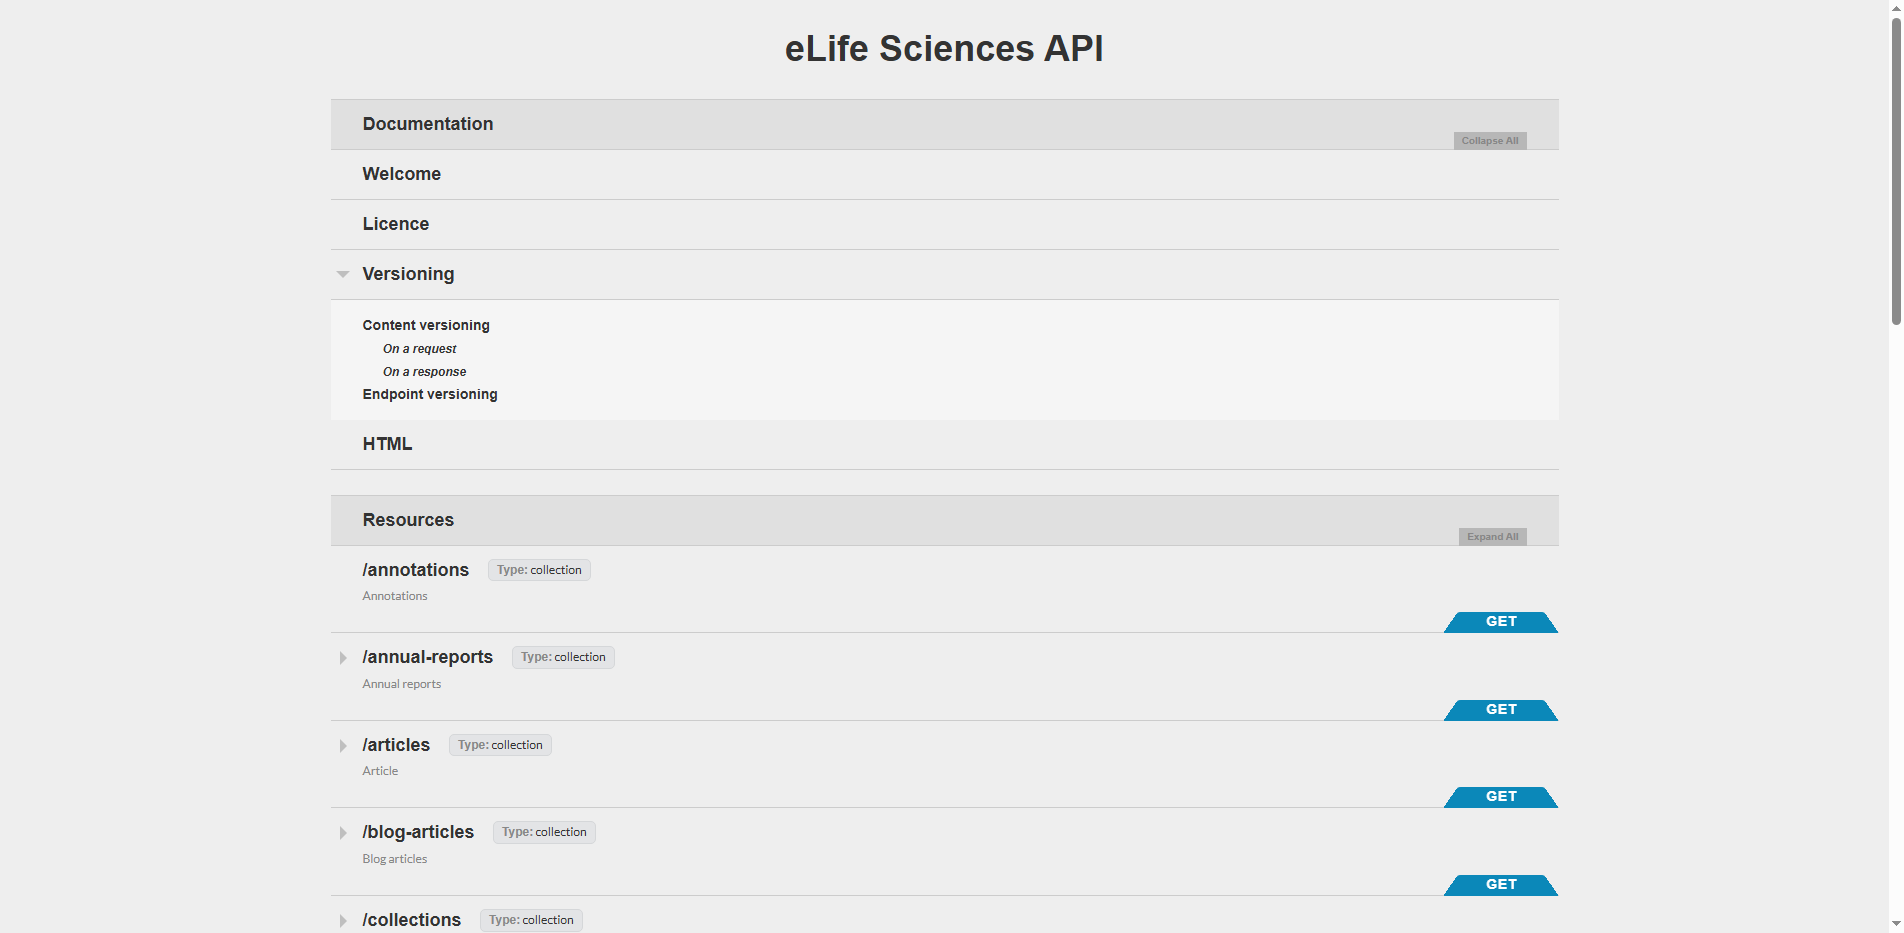Click the GET method badge for /articles
Image resolution: width=1904 pixels, height=933 pixels.
1500,797
